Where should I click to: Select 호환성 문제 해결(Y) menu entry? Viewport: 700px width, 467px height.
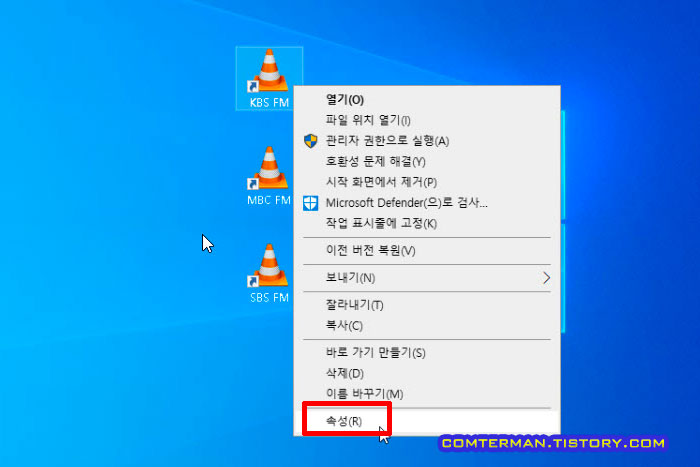pyautogui.click(x=427, y=162)
